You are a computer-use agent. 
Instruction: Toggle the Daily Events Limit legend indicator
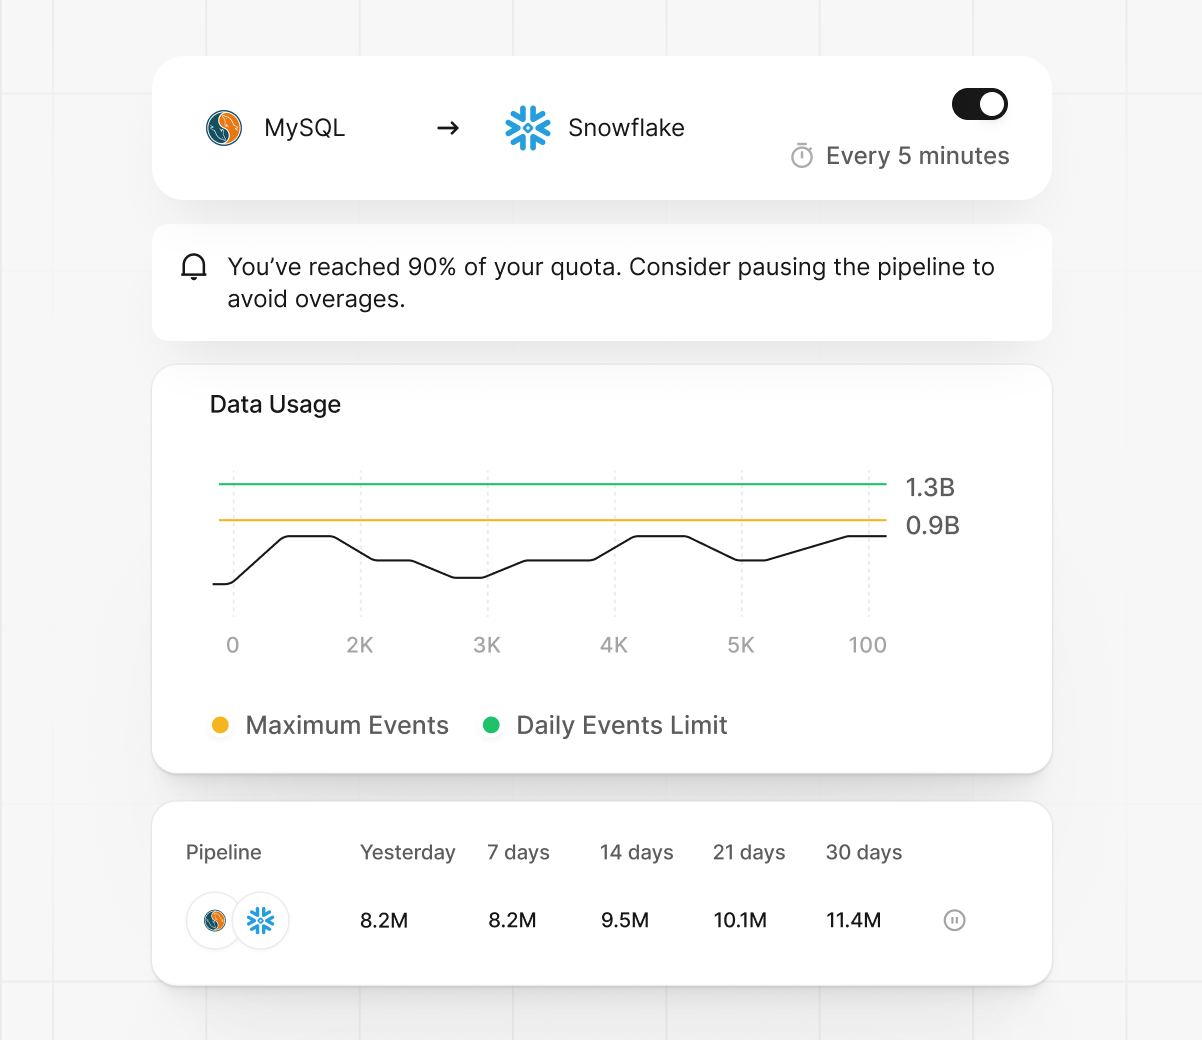point(491,725)
